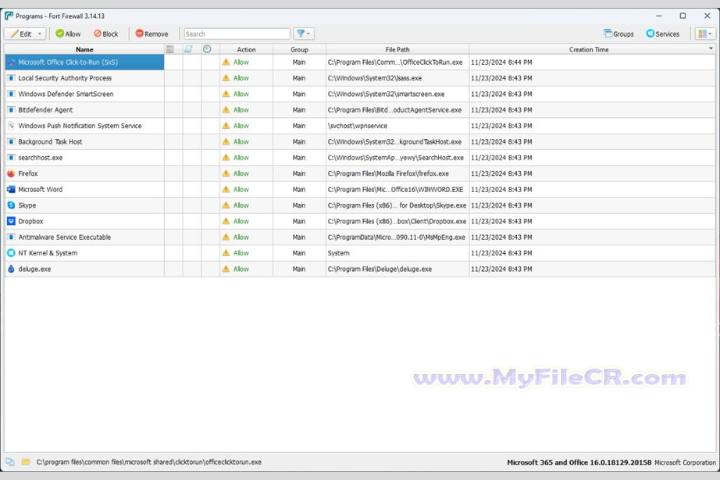Click Allow action in the Skype row

point(241,205)
